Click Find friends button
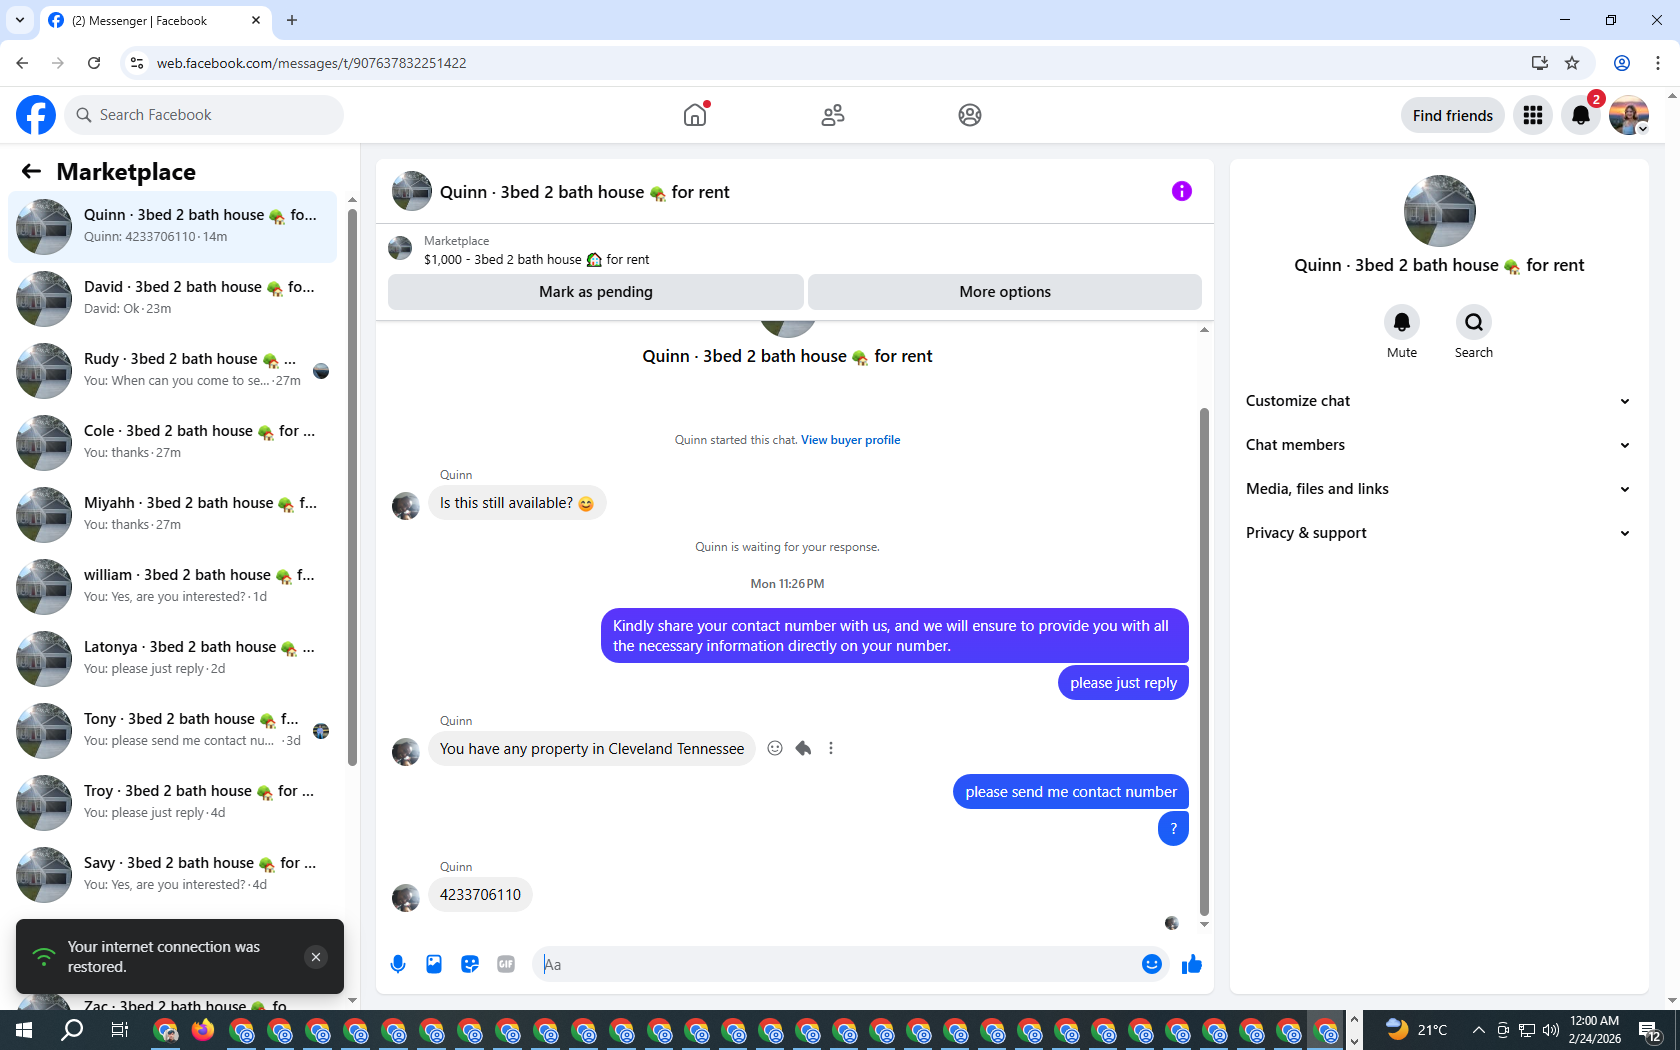The width and height of the screenshot is (1680, 1050). [x=1453, y=115]
